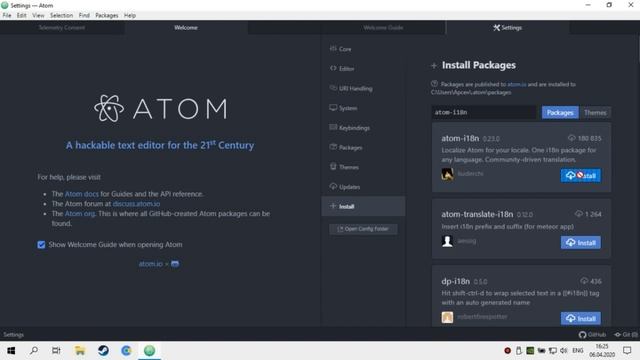Click the Atom icon in taskbar

point(149,351)
